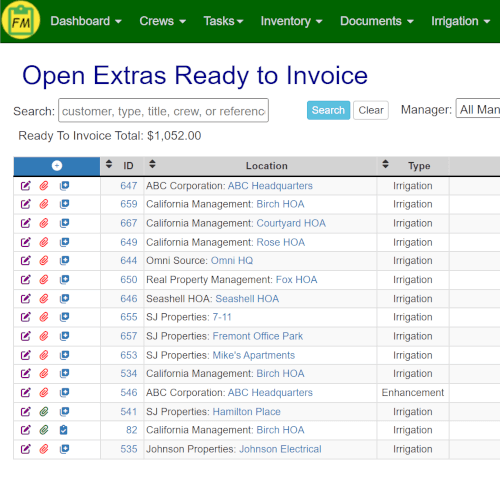
Task: Open attachments for extra 647
Action: (44, 186)
